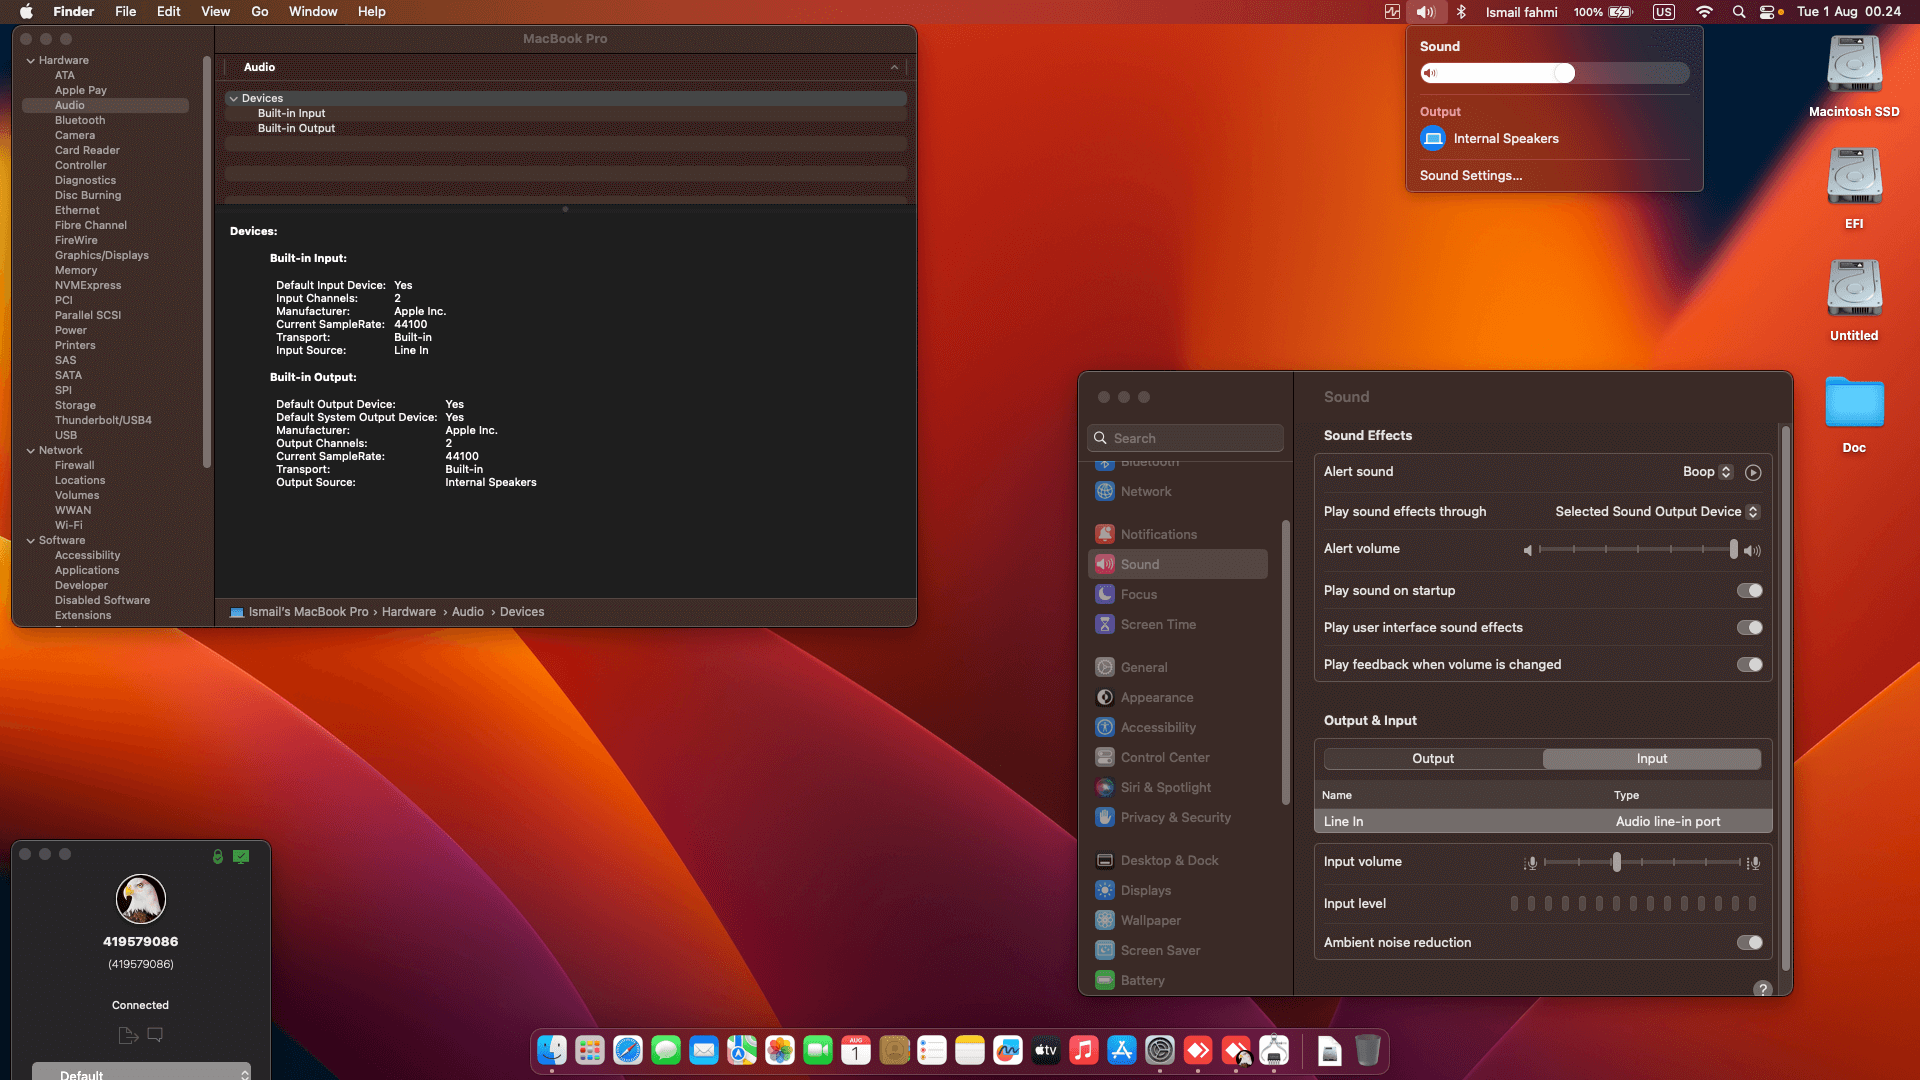Open Alert sound Boop dropdown
The width and height of the screenshot is (1920, 1080).
point(1707,472)
